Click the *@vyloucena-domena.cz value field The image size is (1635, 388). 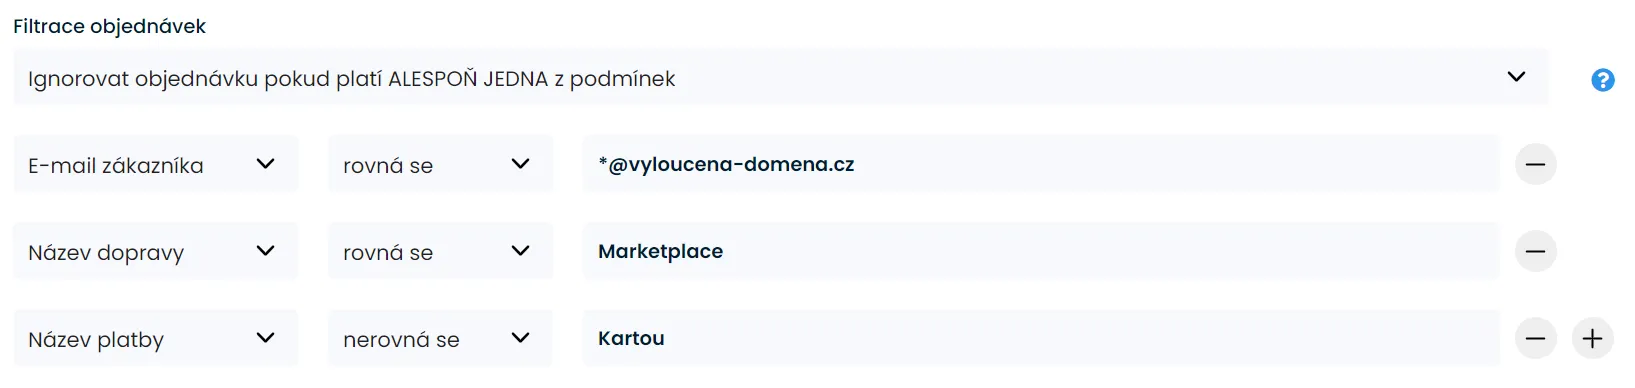tap(1041, 164)
